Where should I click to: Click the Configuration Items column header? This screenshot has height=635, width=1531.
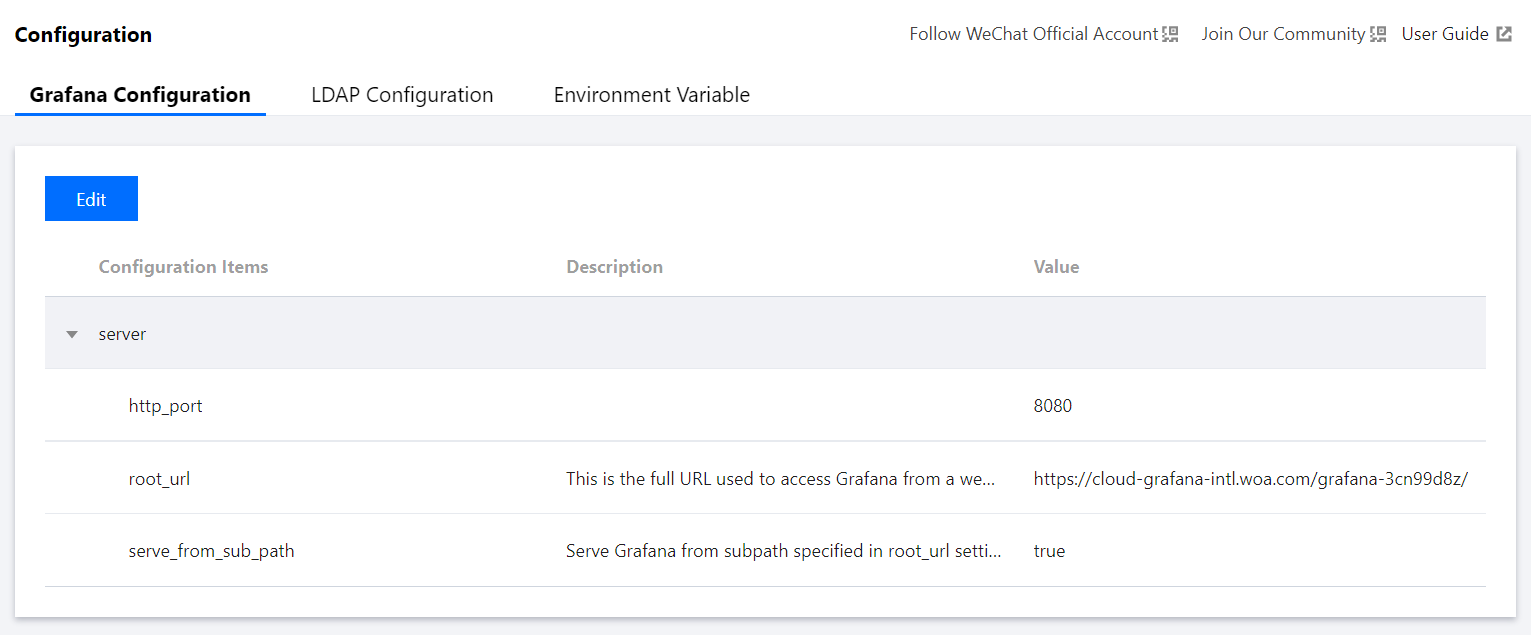click(x=183, y=267)
